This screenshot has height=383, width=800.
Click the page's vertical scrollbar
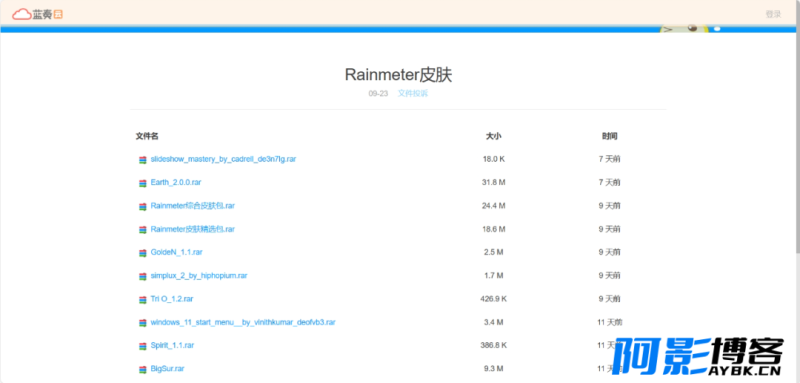tap(797, 138)
